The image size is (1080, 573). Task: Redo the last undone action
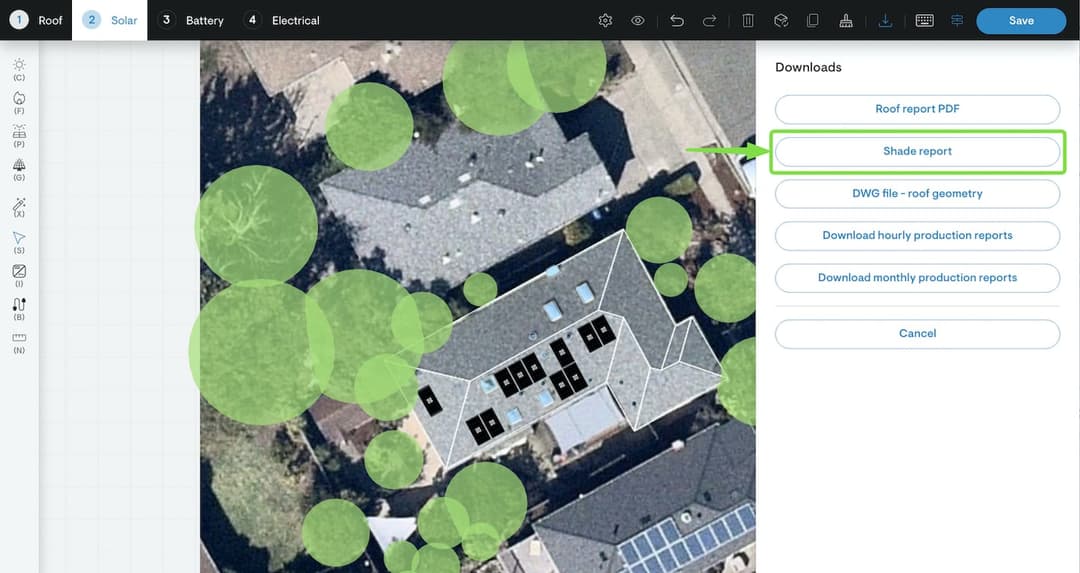(709, 20)
